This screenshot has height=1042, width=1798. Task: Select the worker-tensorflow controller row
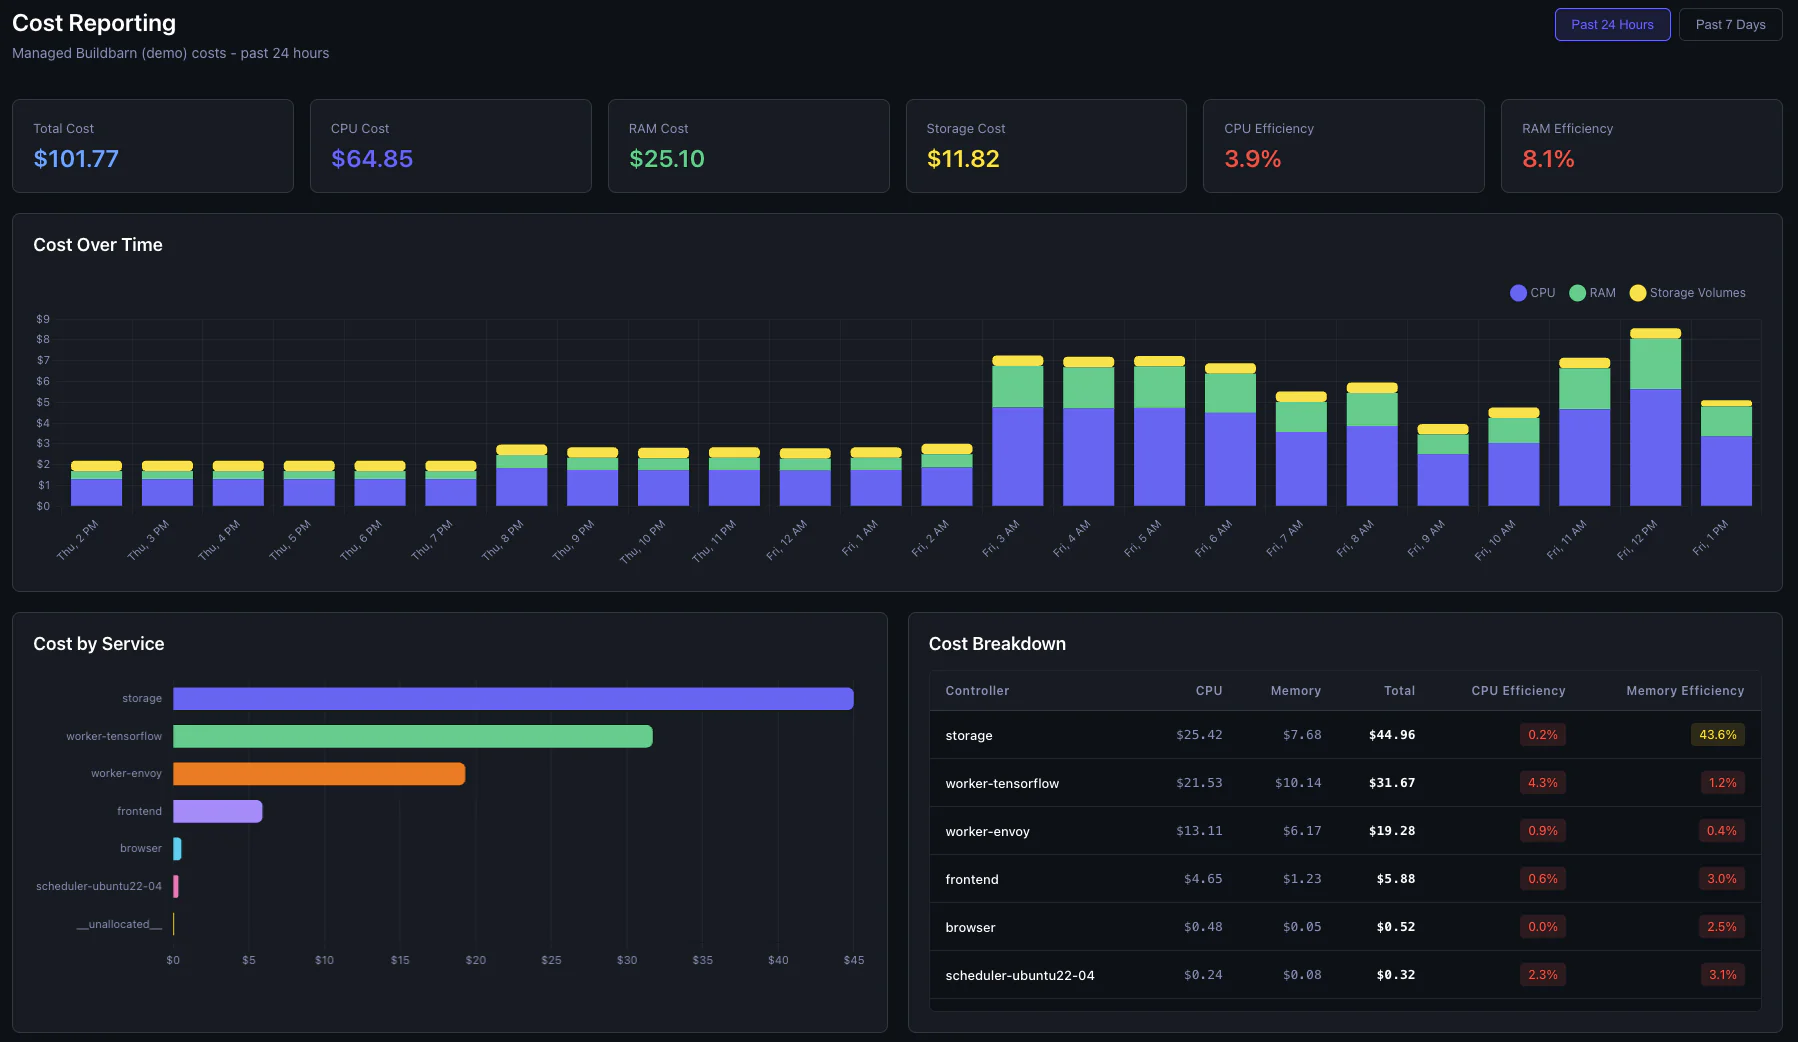[1345, 783]
